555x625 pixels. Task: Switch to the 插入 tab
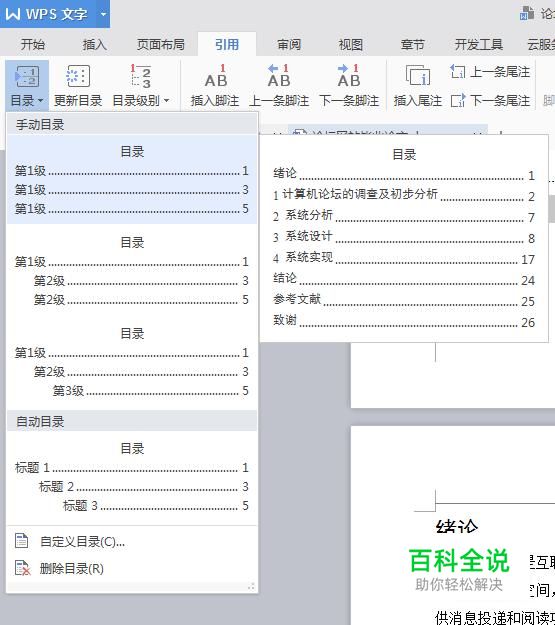pos(94,44)
